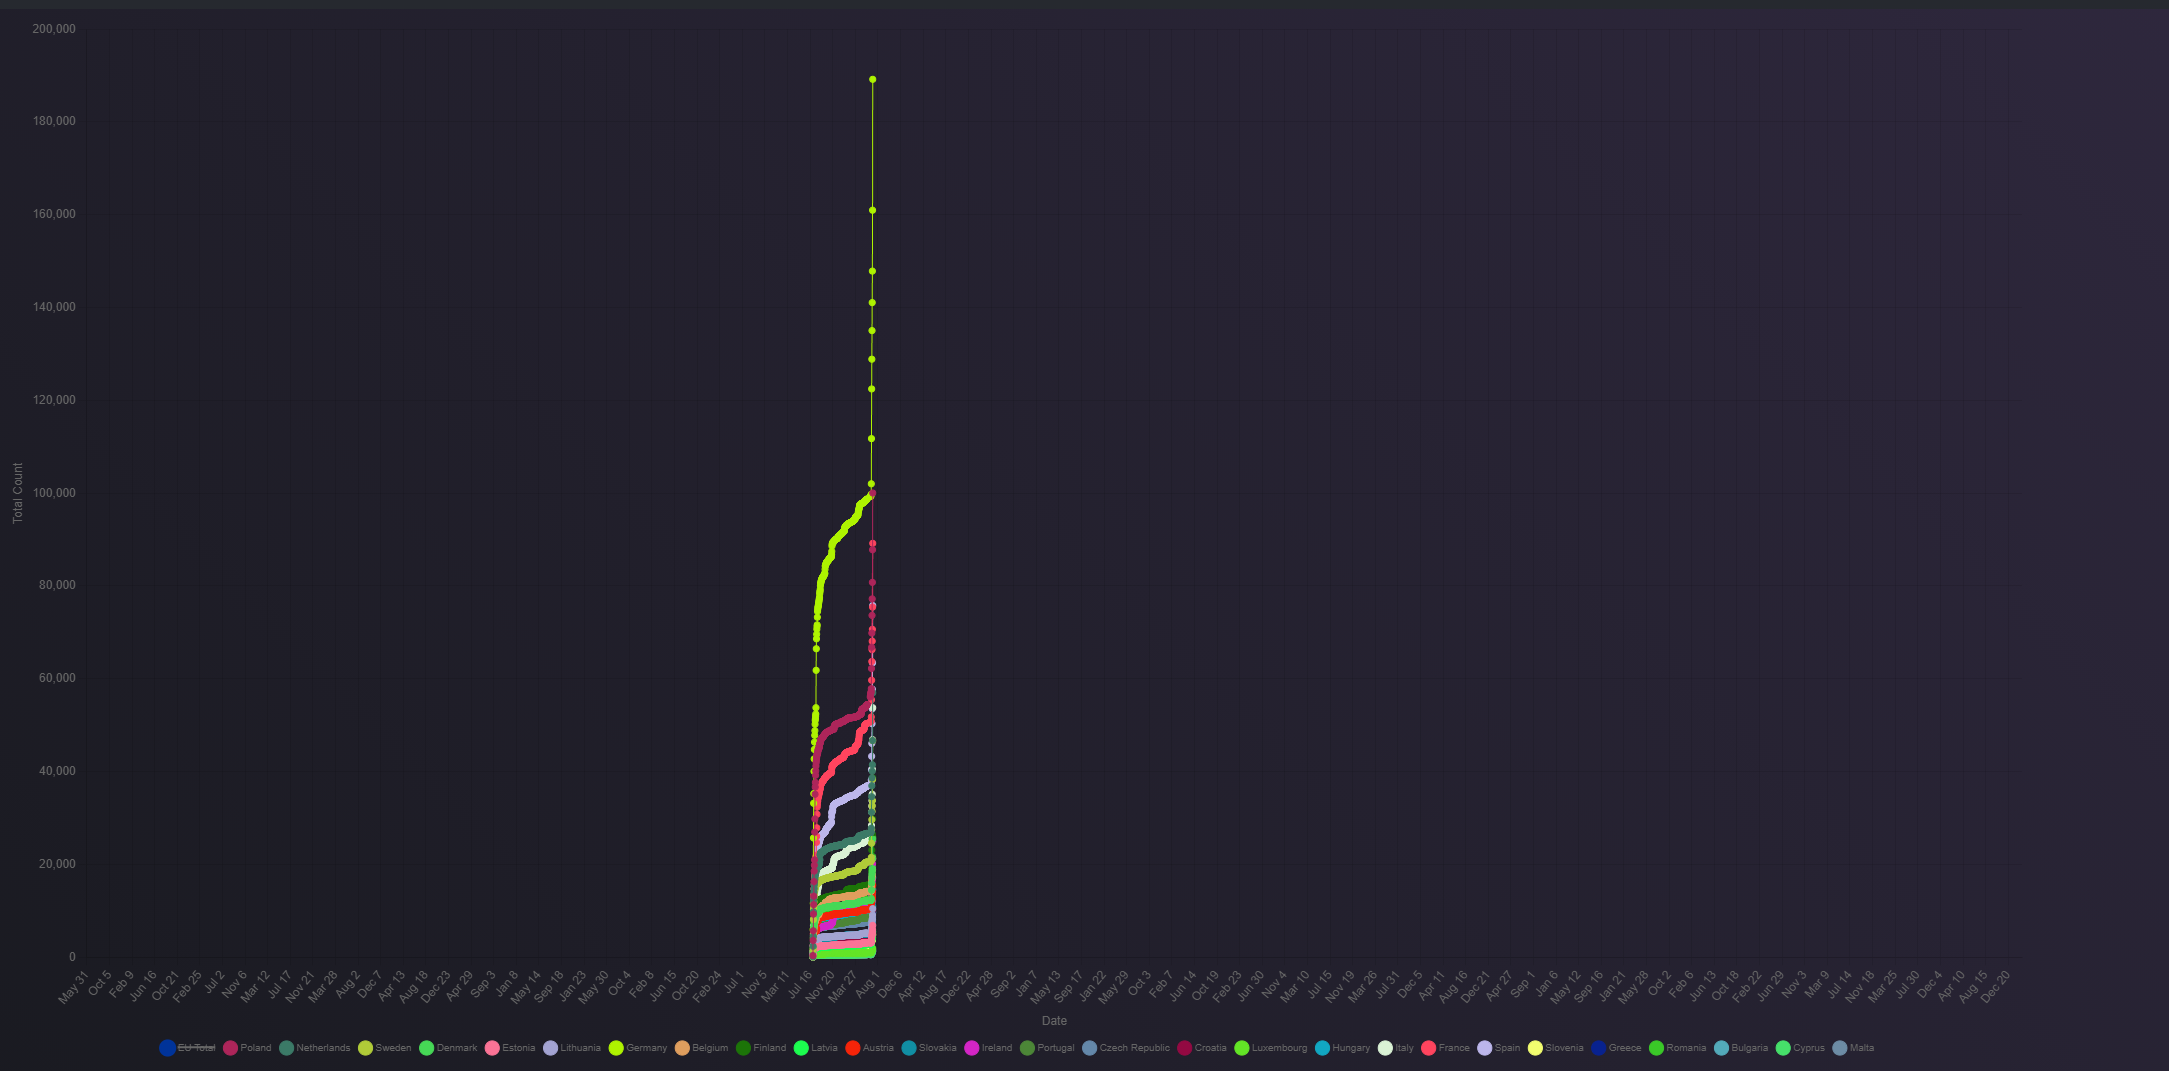Toggle the Cyprus legend entry

point(1801,1048)
